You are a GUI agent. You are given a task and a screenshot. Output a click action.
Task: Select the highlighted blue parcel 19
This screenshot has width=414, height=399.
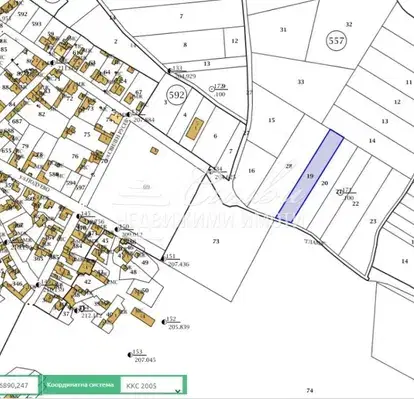[x=310, y=176]
